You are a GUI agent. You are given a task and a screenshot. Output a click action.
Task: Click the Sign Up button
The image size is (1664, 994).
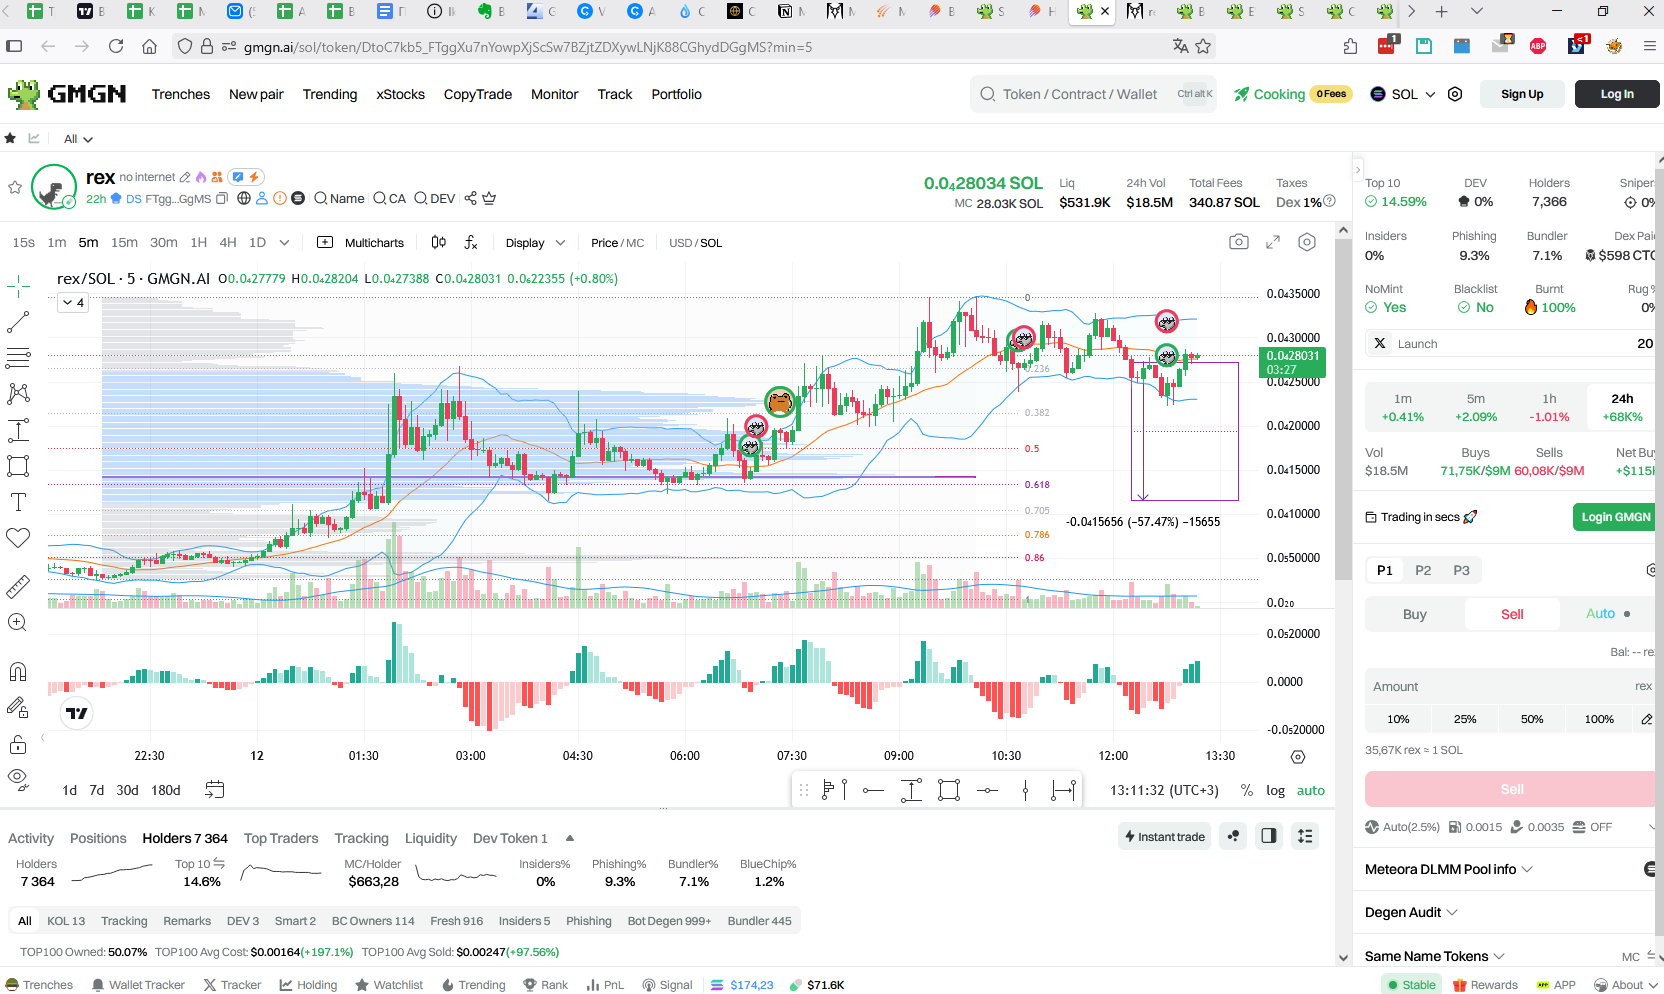1522,94
